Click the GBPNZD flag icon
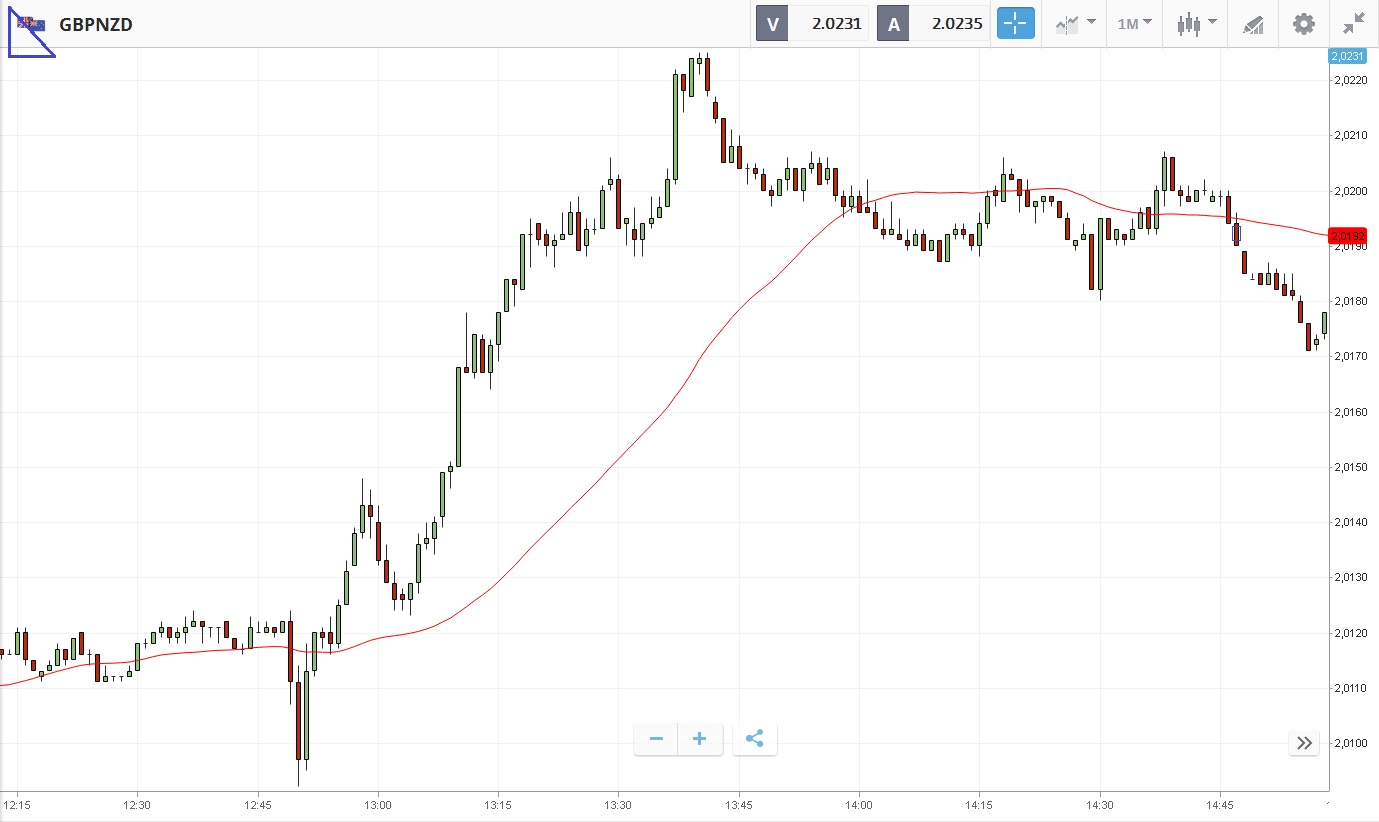 [x=31, y=23]
